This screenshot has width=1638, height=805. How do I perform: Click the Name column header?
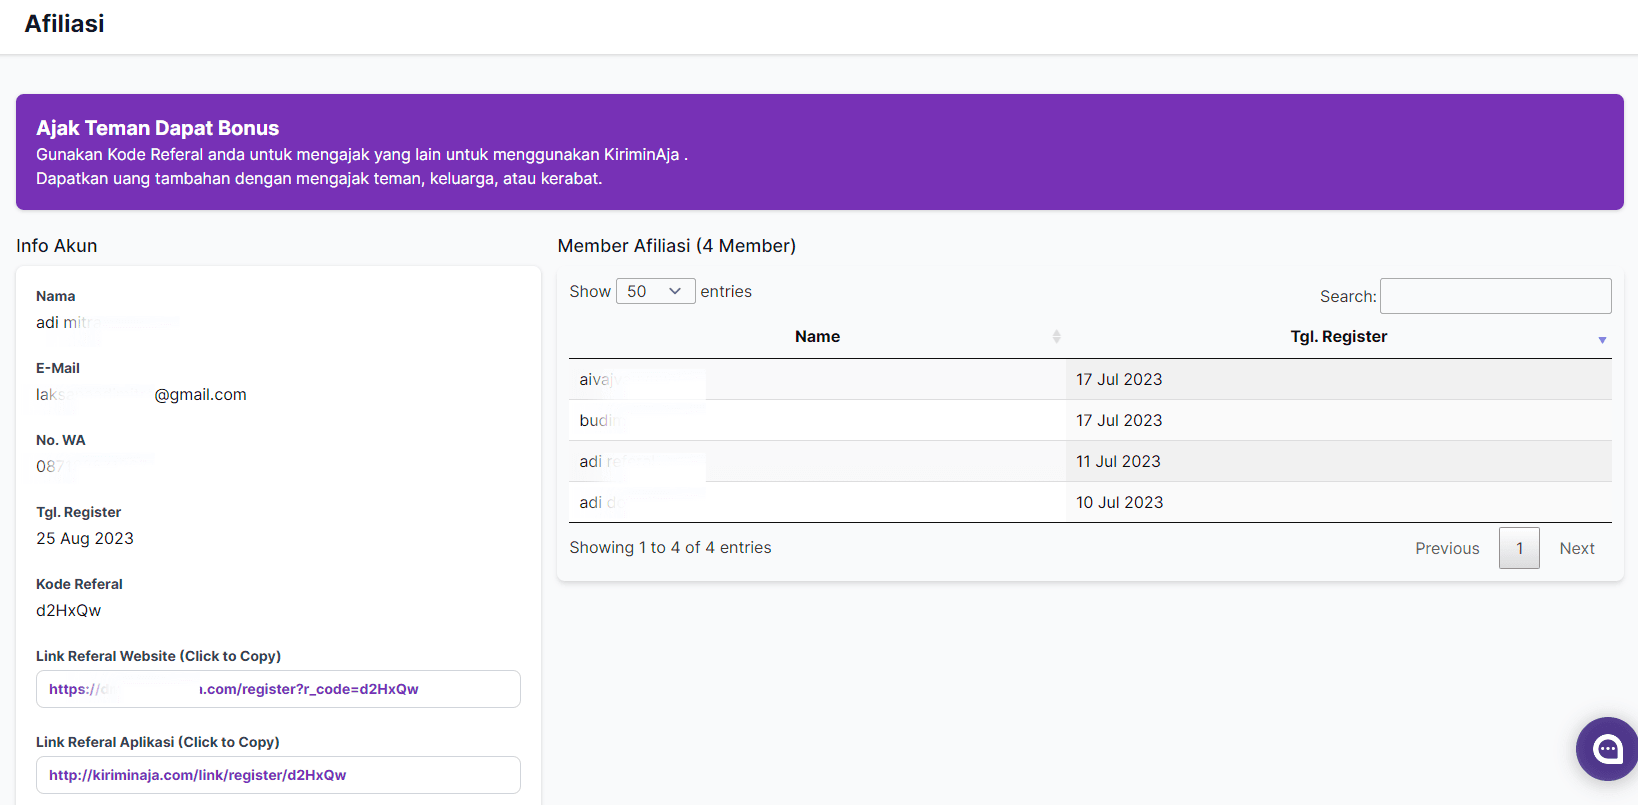(x=817, y=337)
